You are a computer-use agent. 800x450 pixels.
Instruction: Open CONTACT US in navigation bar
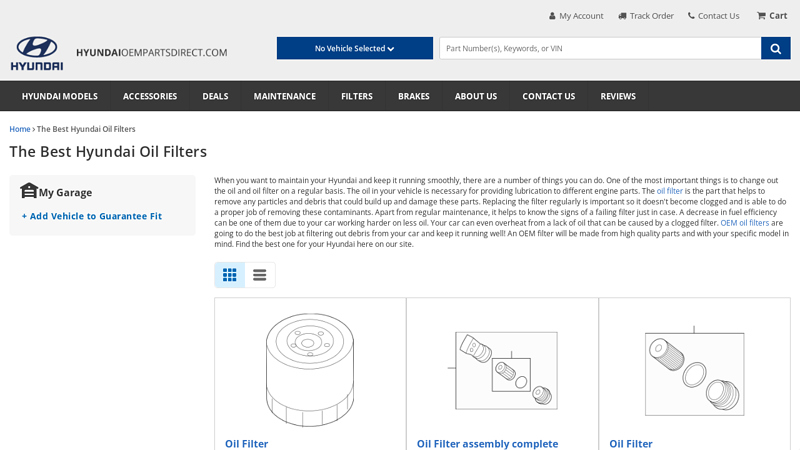coord(548,96)
